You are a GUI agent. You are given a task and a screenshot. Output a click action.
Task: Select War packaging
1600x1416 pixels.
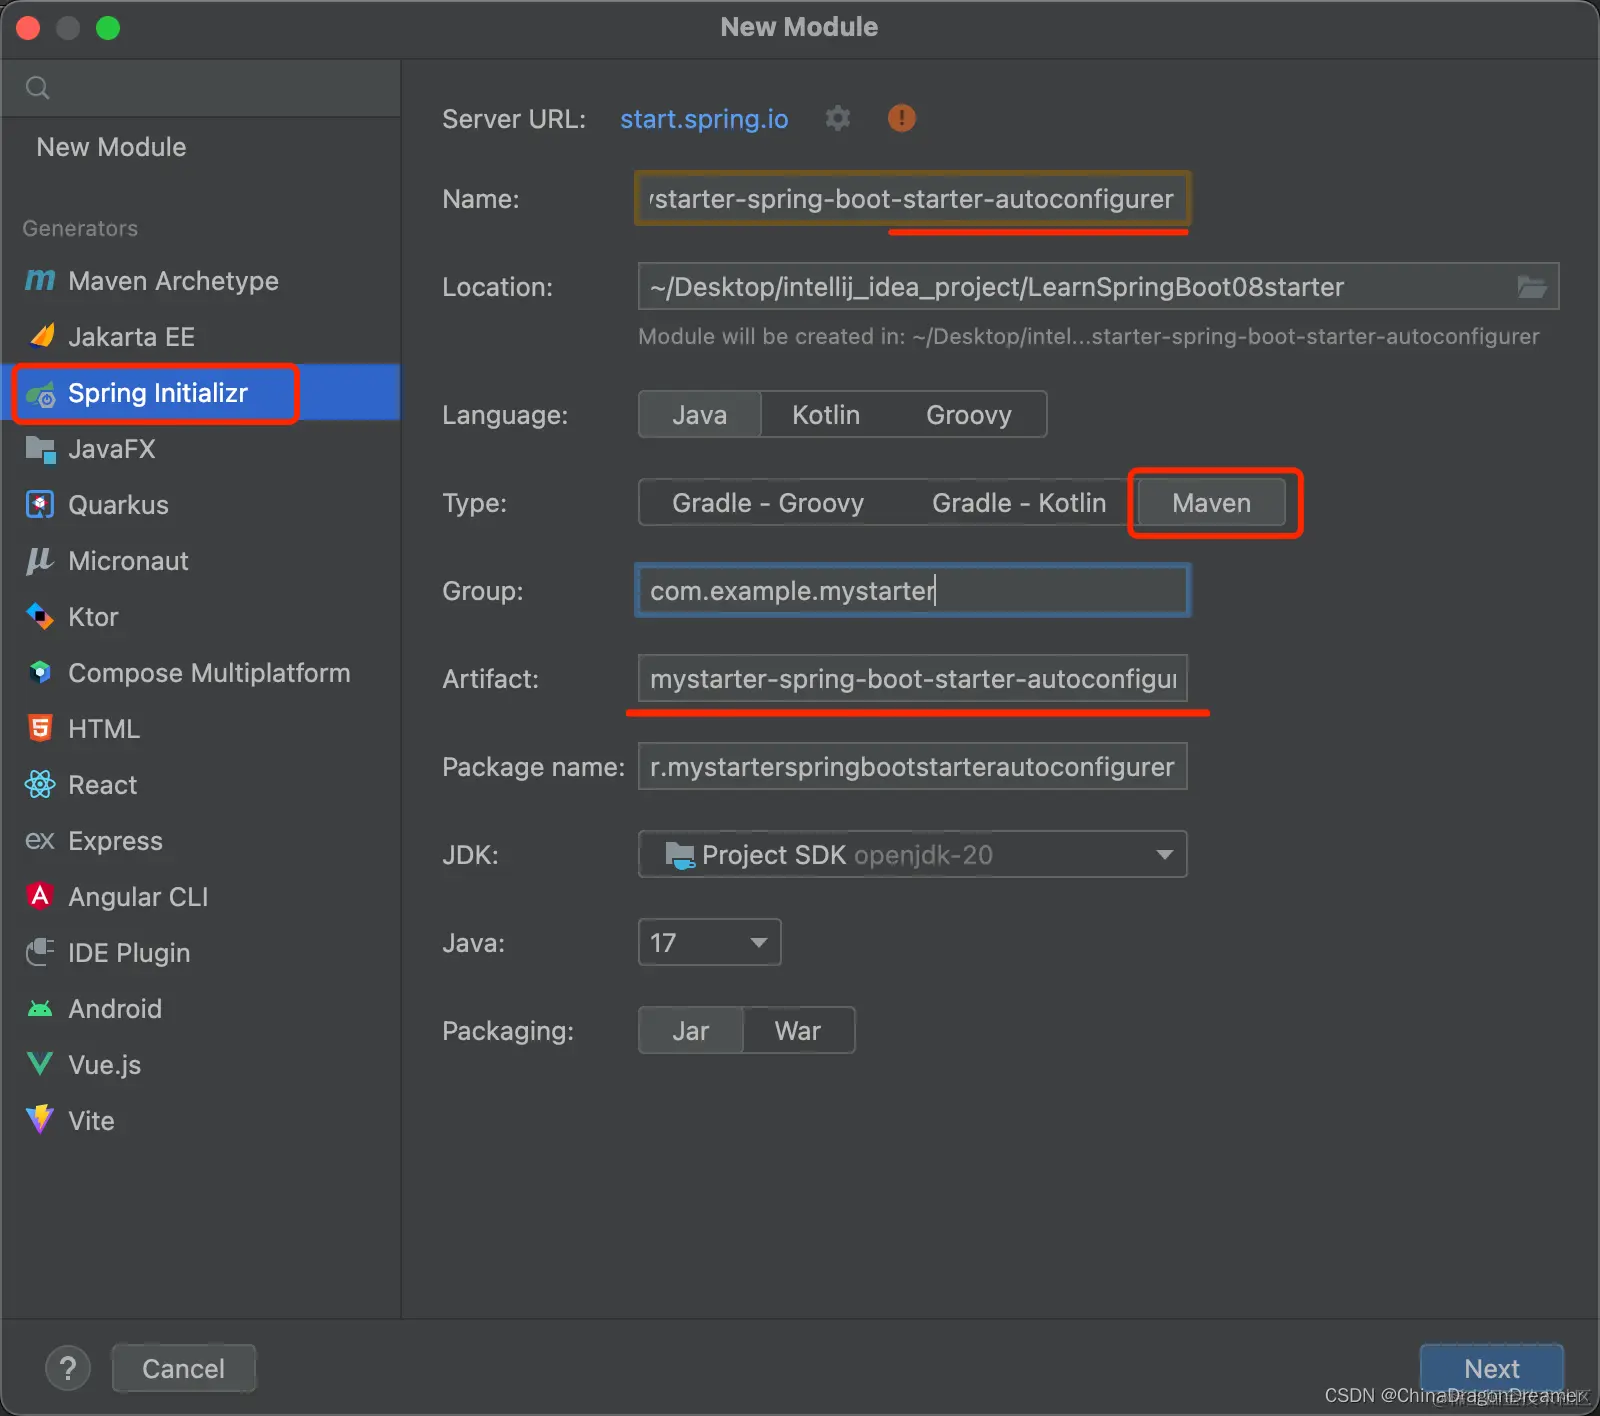798,1031
